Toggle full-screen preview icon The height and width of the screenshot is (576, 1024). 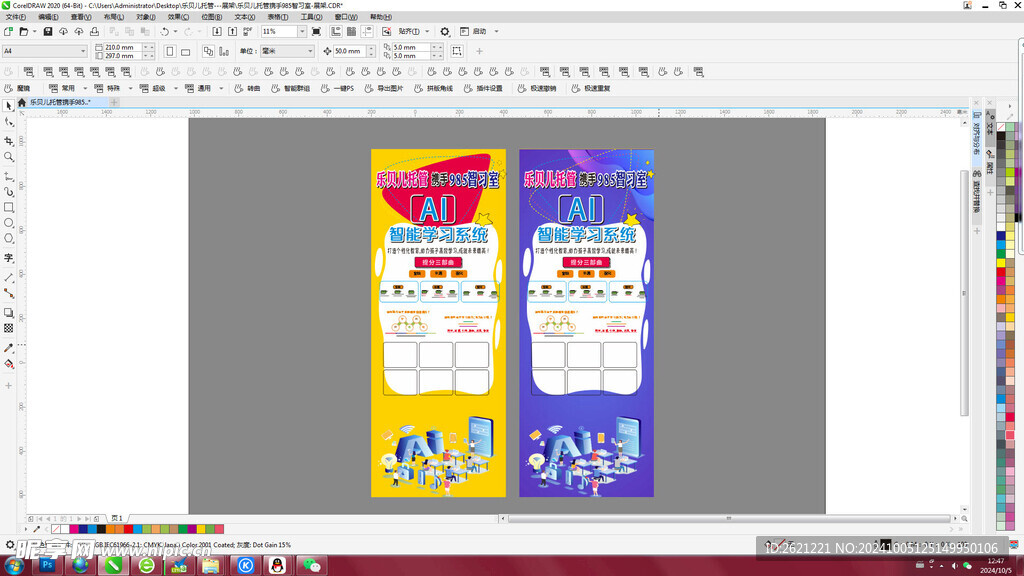click(x=317, y=31)
